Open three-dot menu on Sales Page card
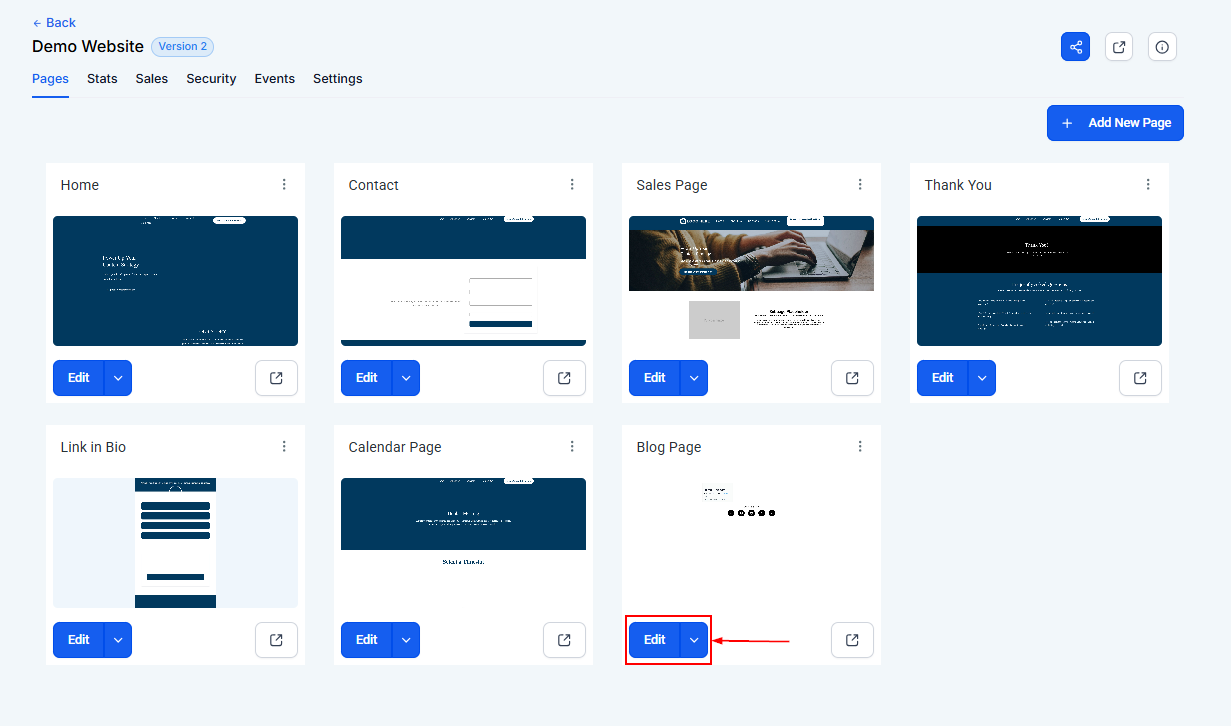Image resolution: width=1231 pixels, height=726 pixels. (860, 185)
